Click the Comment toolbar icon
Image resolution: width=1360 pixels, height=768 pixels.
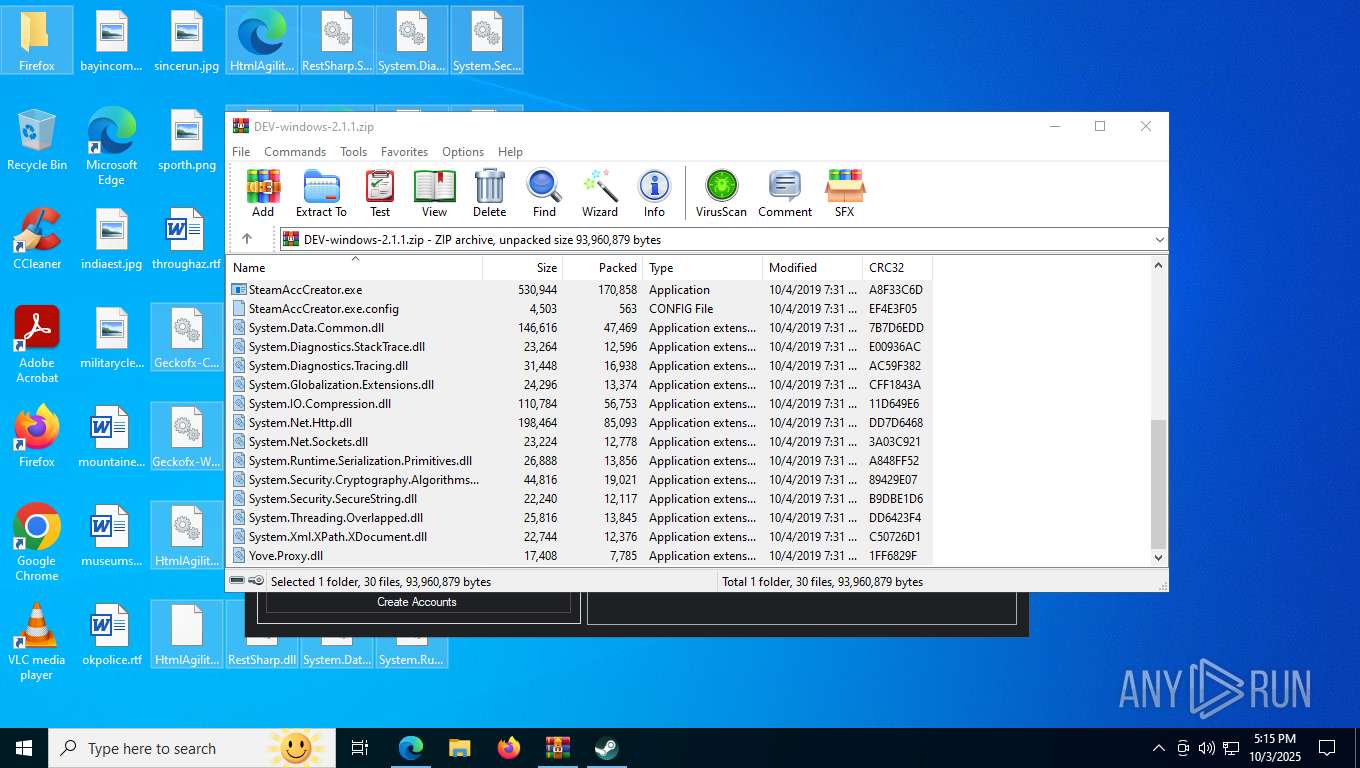pyautogui.click(x=785, y=193)
